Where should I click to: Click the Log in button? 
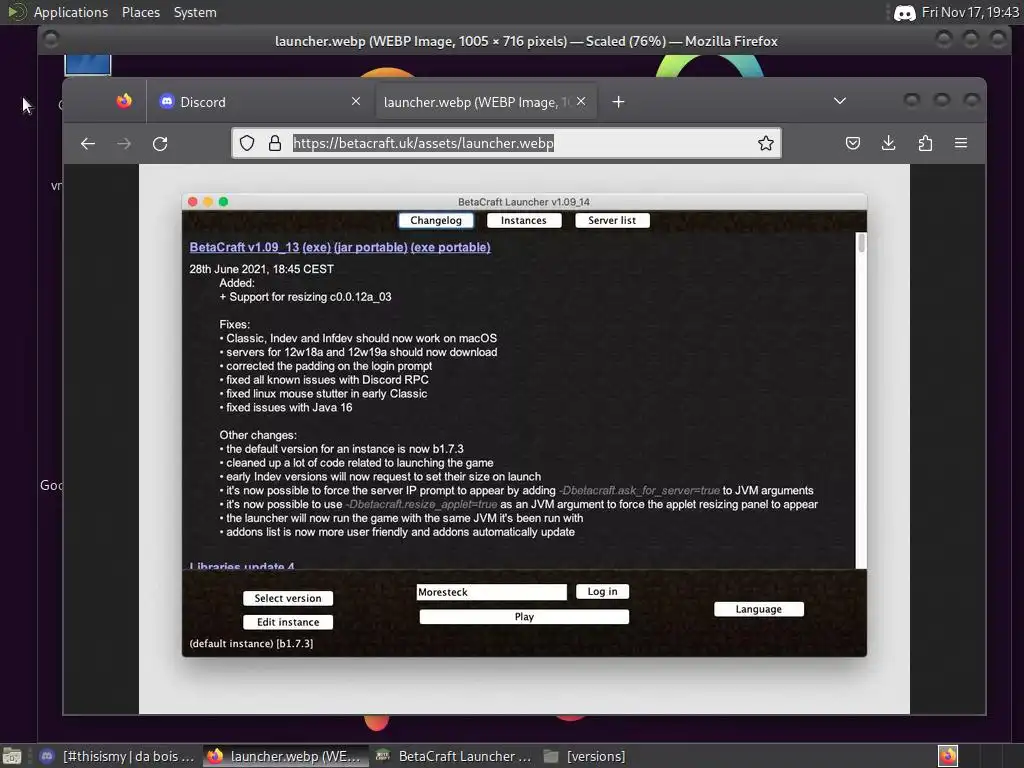tap(602, 592)
